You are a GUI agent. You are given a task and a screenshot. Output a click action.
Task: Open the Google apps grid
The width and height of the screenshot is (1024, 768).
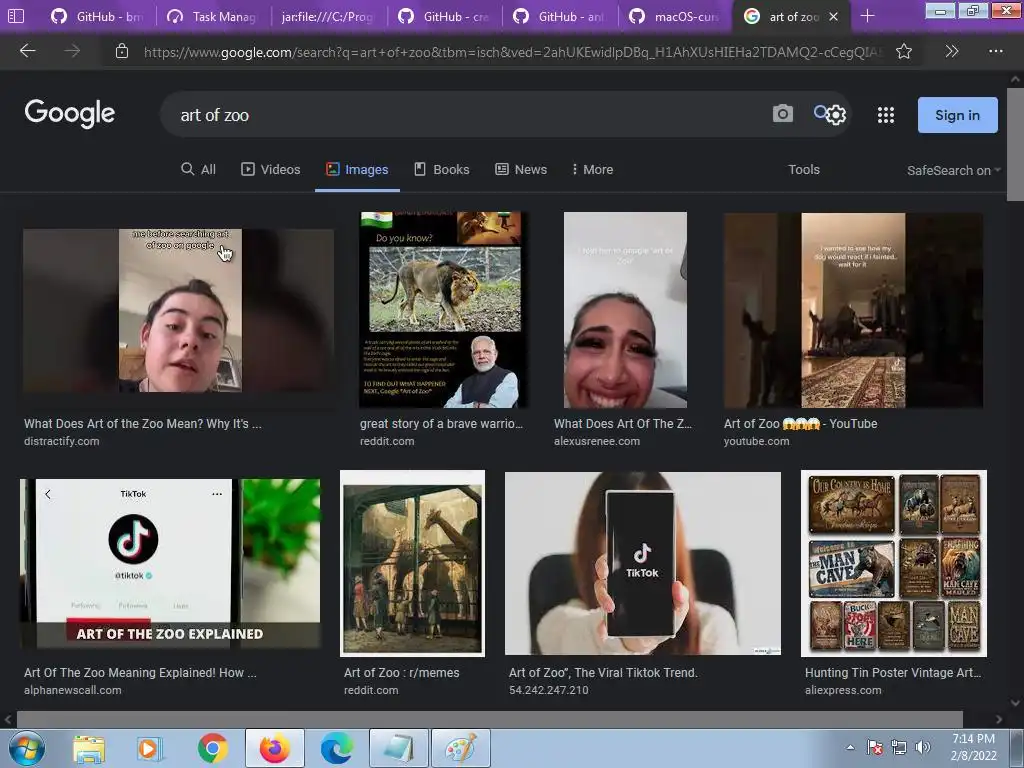tap(886, 116)
